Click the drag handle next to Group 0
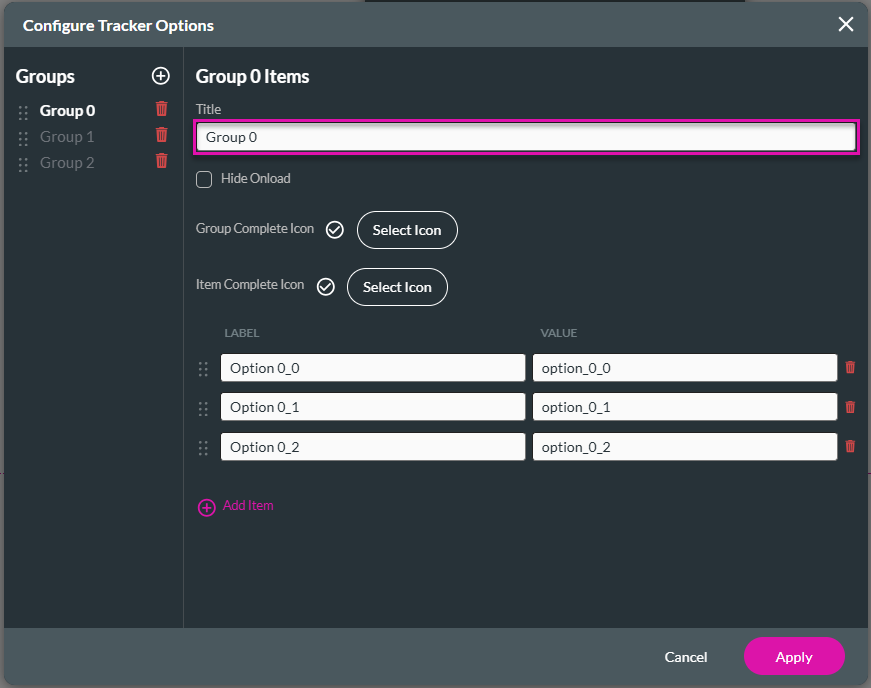This screenshot has width=871, height=688. coord(22,110)
